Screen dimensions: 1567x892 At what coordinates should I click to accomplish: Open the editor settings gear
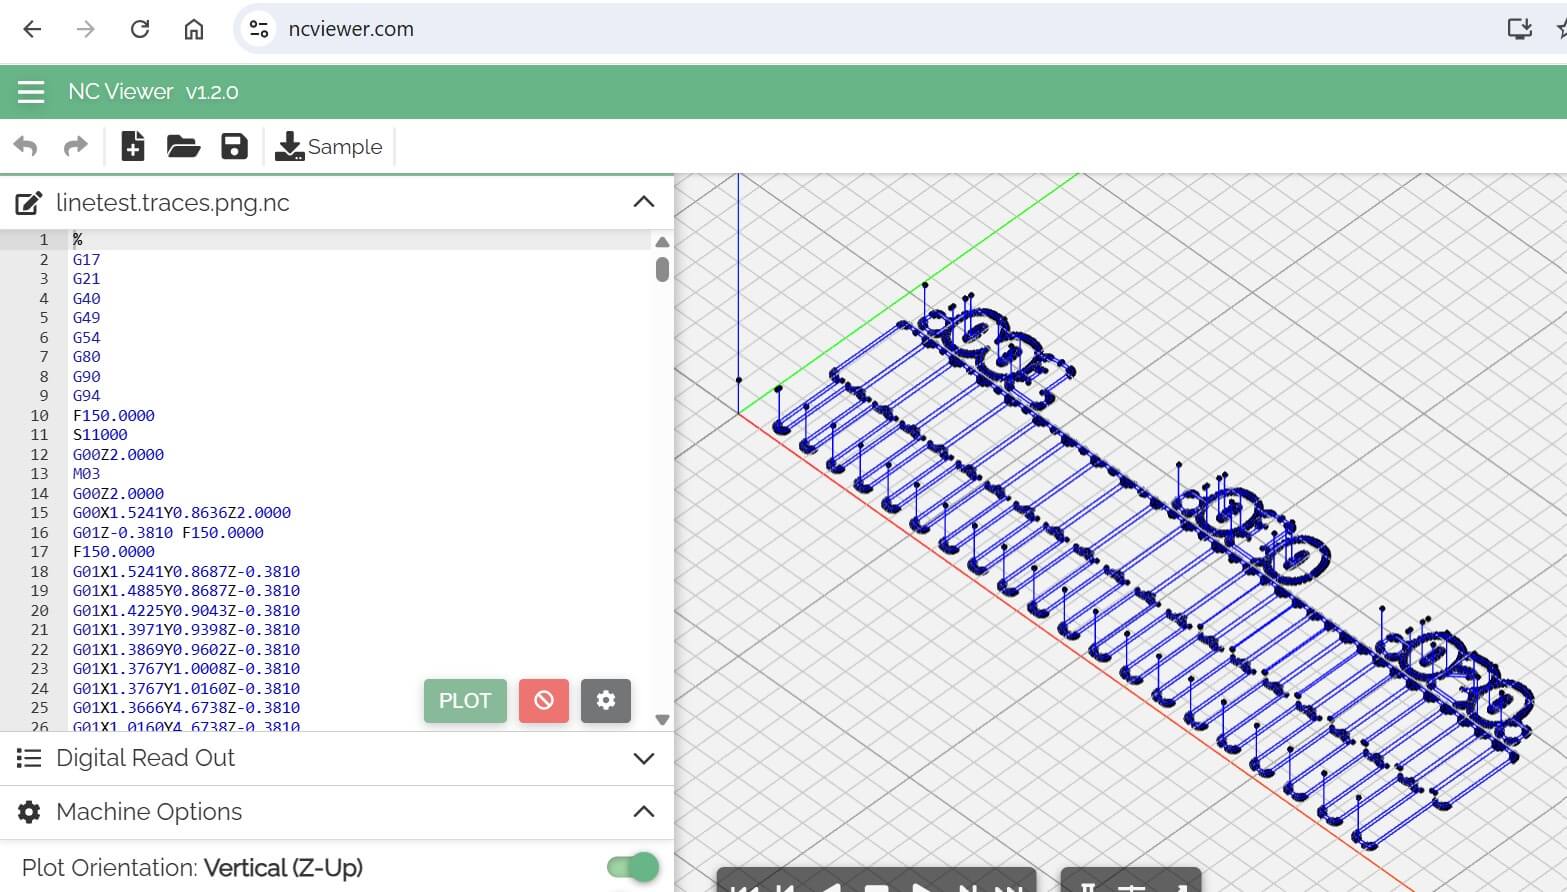point(606,701)
